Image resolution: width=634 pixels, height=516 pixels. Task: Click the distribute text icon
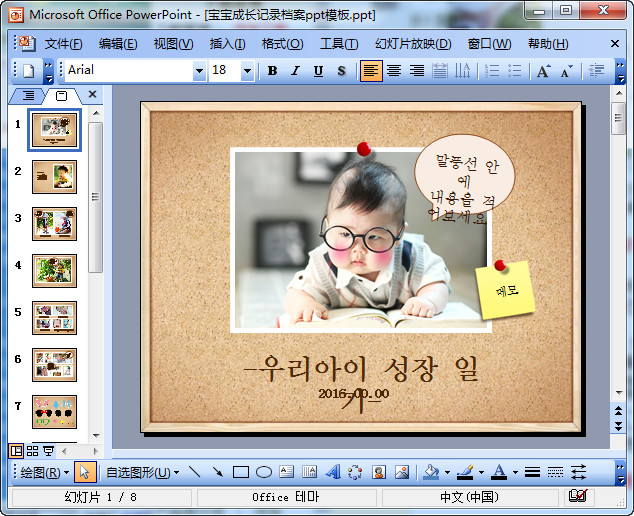[x=440, y=71]
